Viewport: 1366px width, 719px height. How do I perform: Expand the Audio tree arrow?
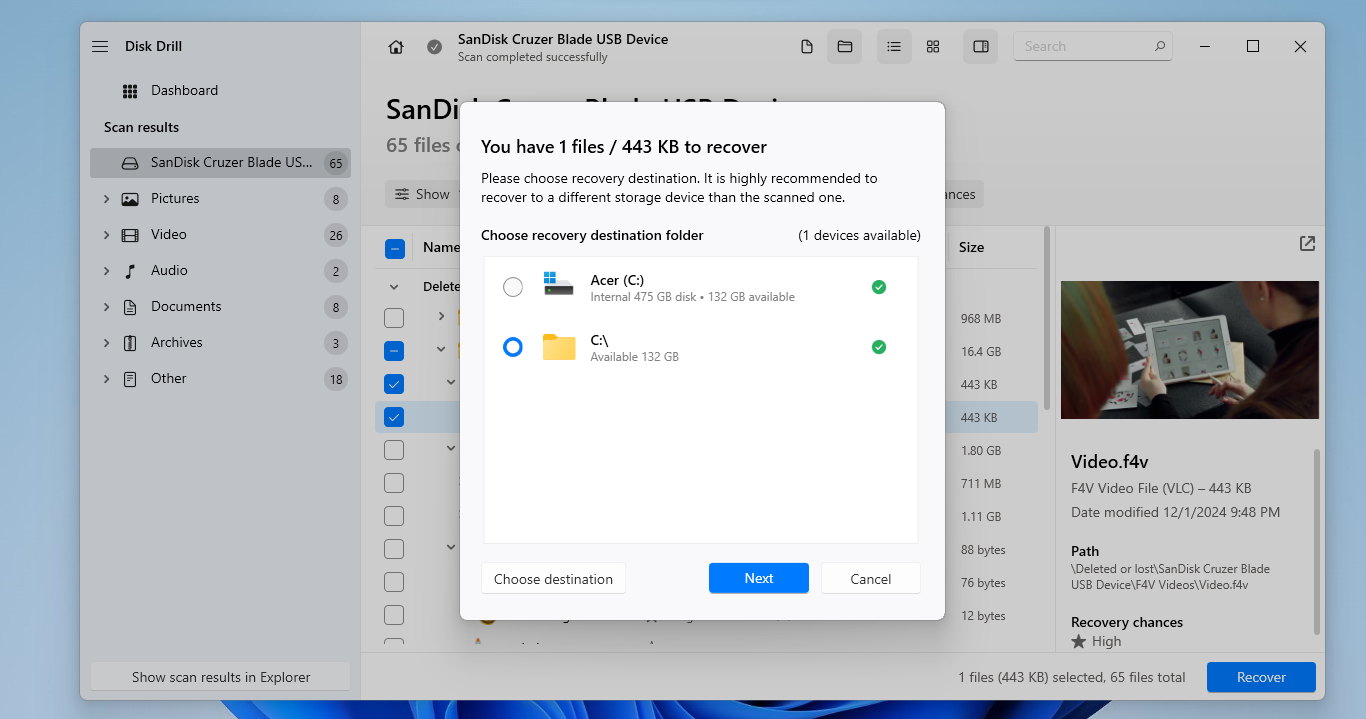click(106, 271)
